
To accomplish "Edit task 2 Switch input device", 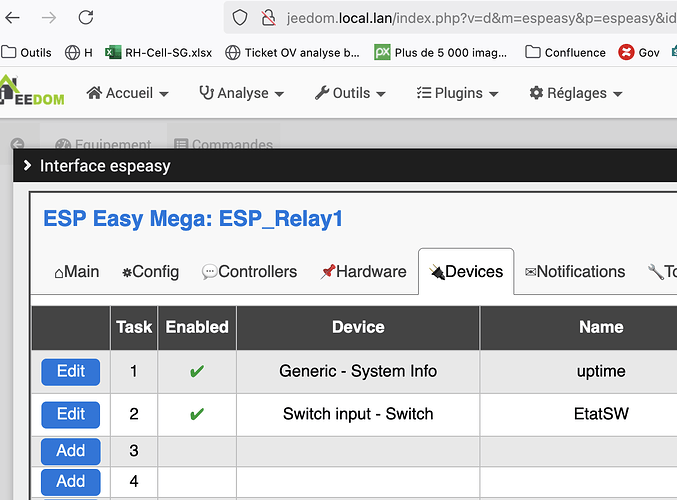I will point(71,415).
